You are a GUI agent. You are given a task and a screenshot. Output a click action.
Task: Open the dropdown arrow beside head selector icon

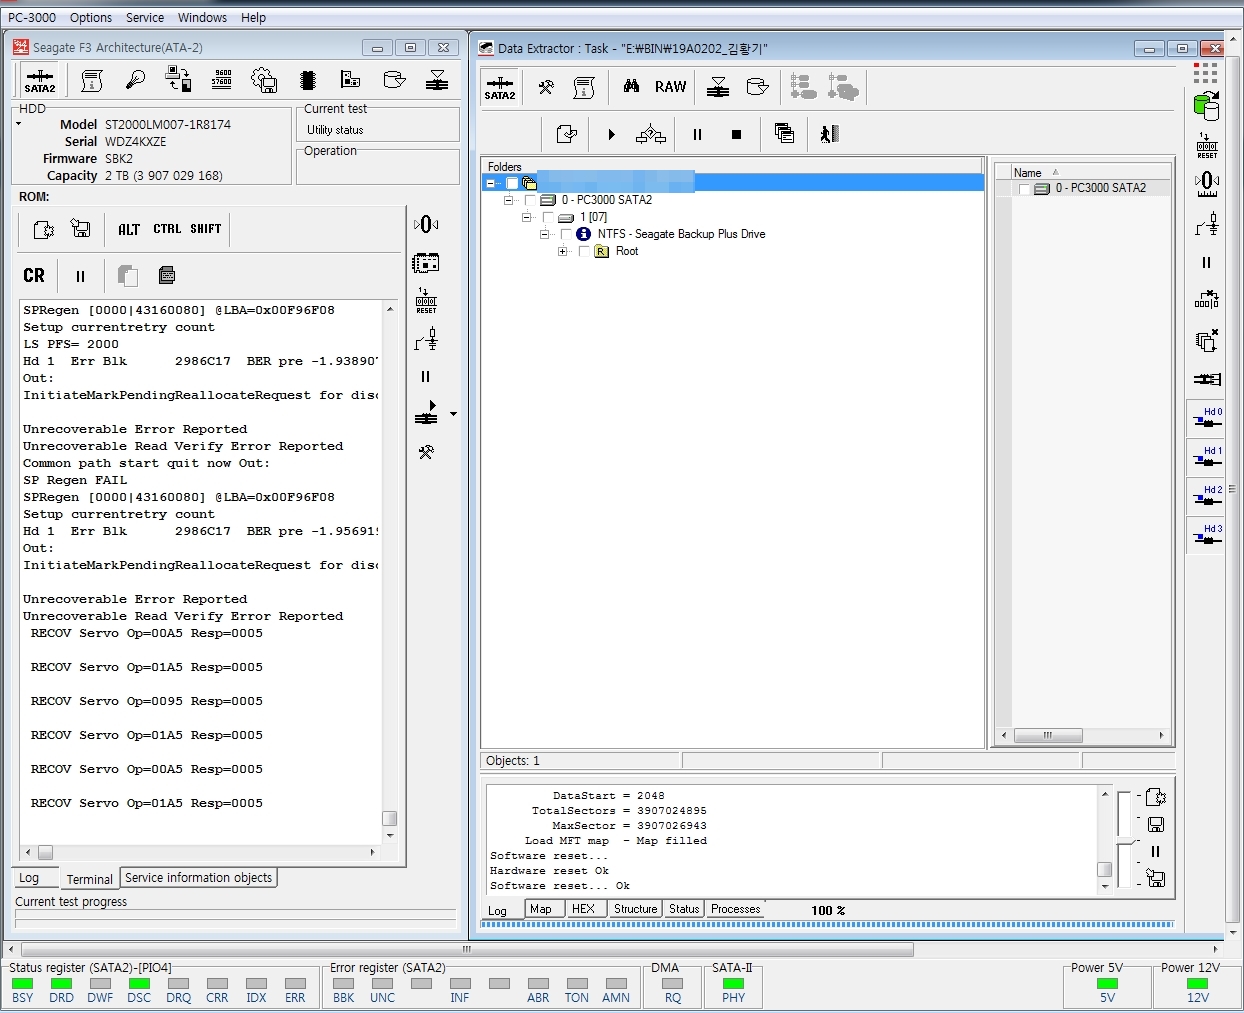(x=453, y=414)
